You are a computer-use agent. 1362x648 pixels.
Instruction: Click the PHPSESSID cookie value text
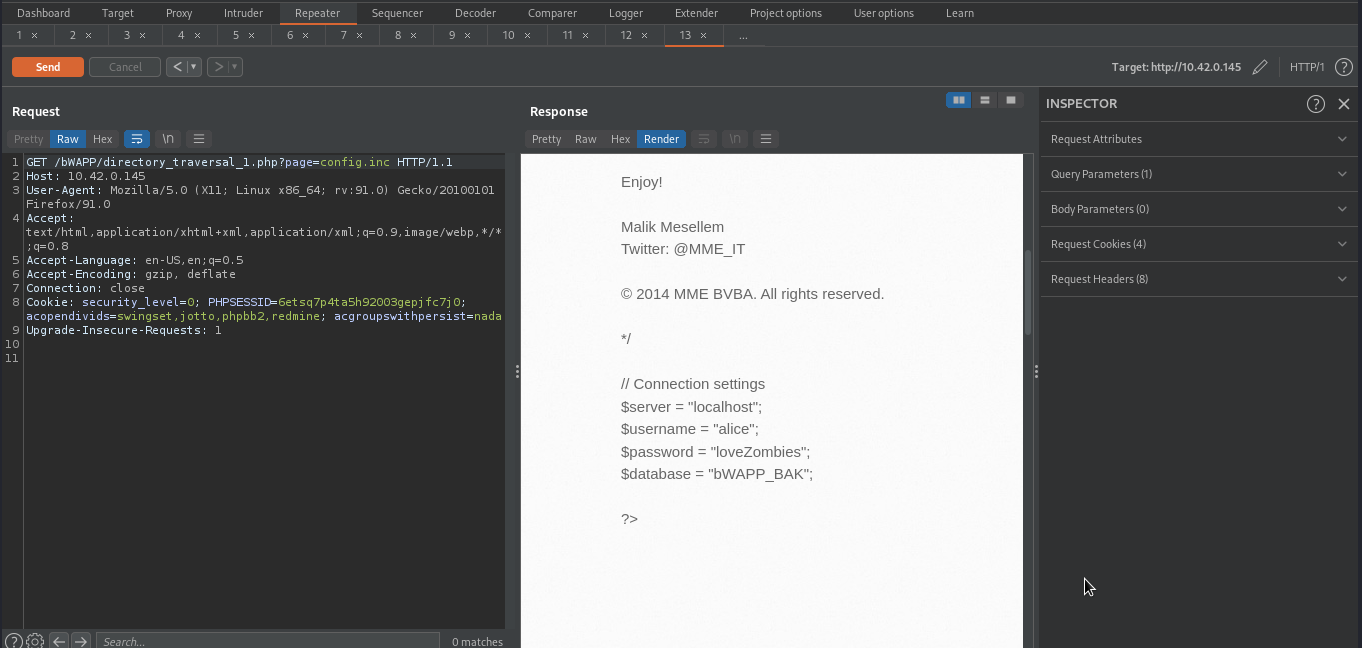370,302
